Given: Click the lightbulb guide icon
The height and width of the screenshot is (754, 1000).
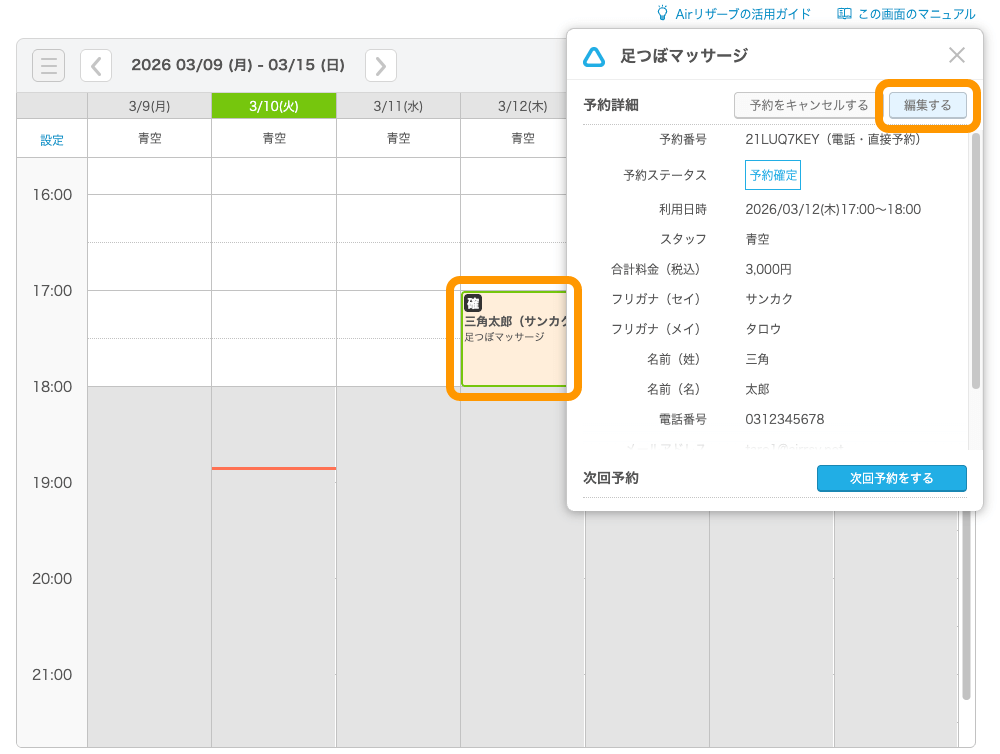Looking at the screenshot, I should (662, 13).
